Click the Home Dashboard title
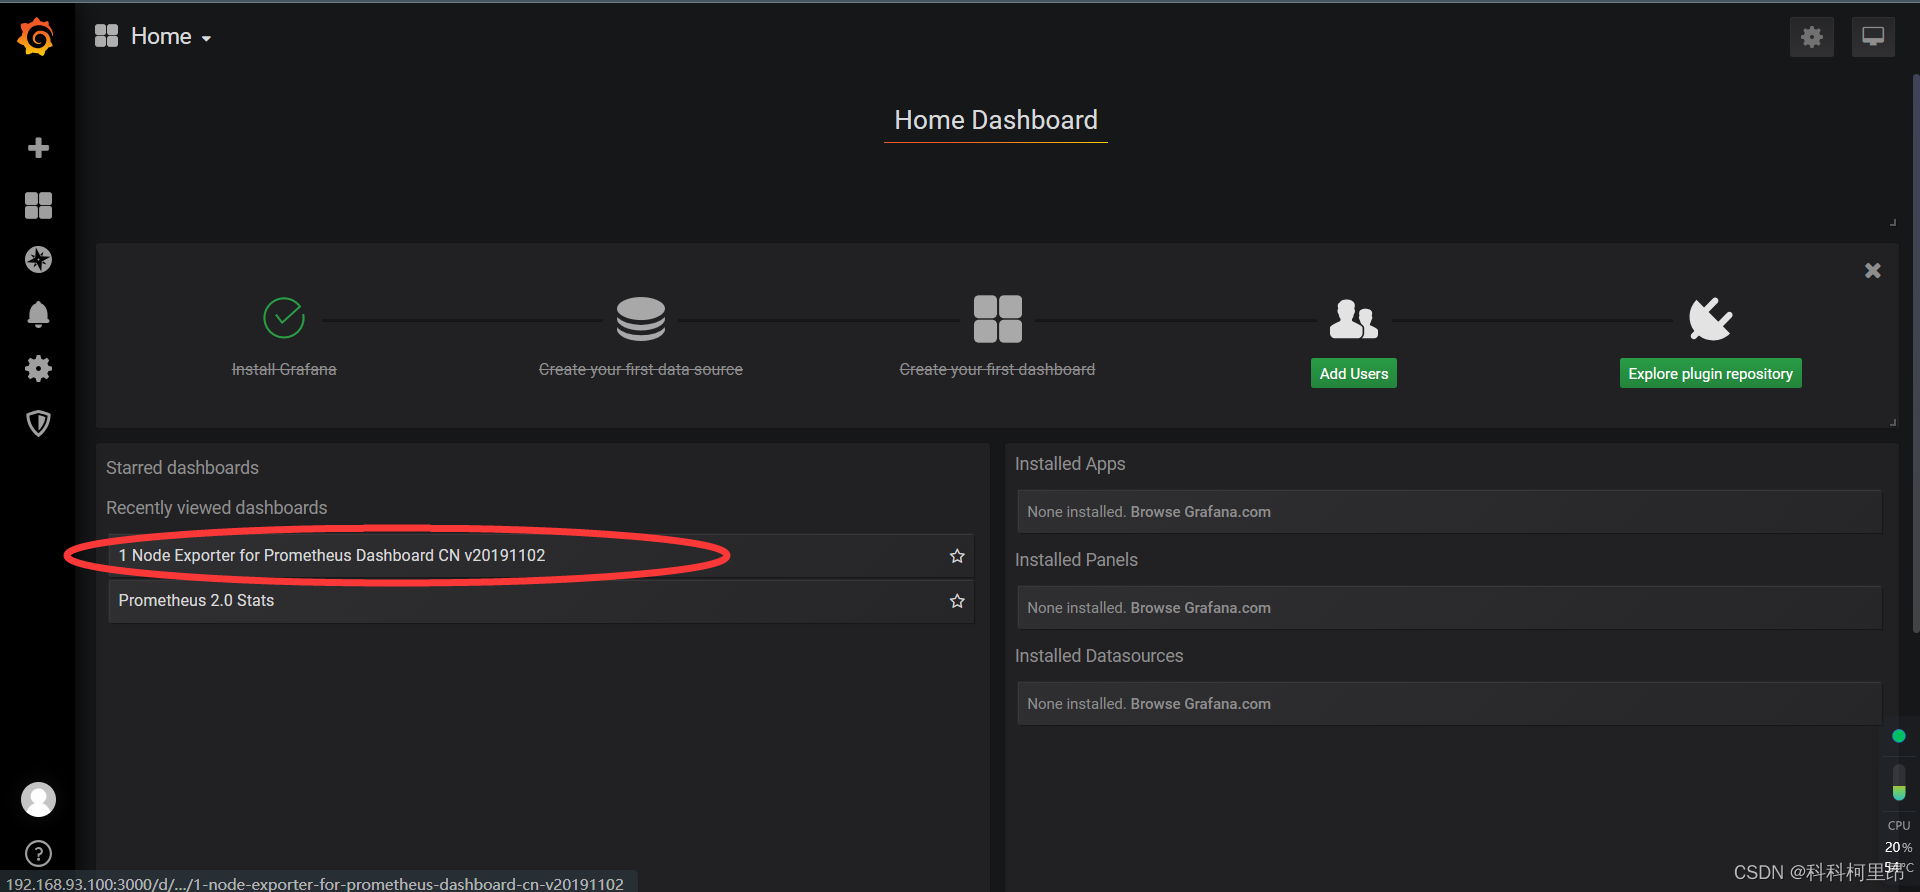Image resolution: width=1920 pixels, height=892 pixels. click(x=996, y=120)
